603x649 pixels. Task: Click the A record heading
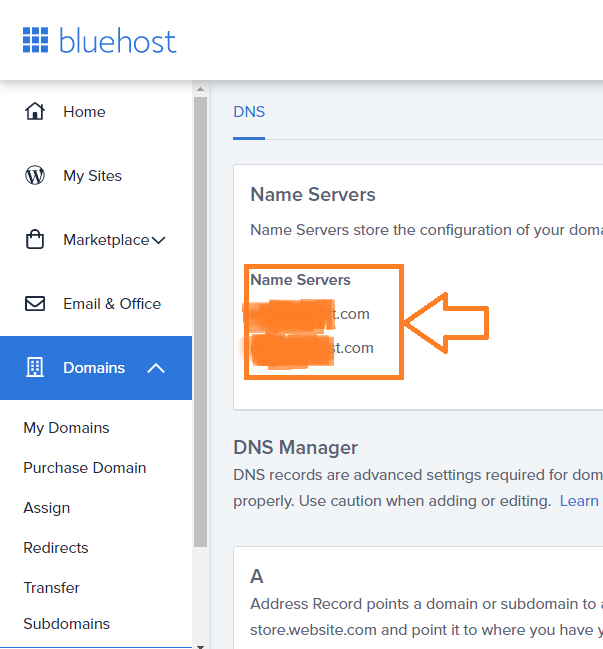(x=257, y=576)
